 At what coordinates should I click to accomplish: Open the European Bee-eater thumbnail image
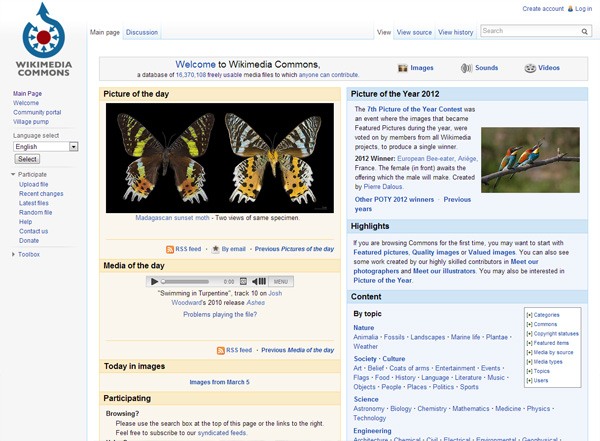(530, 160)
